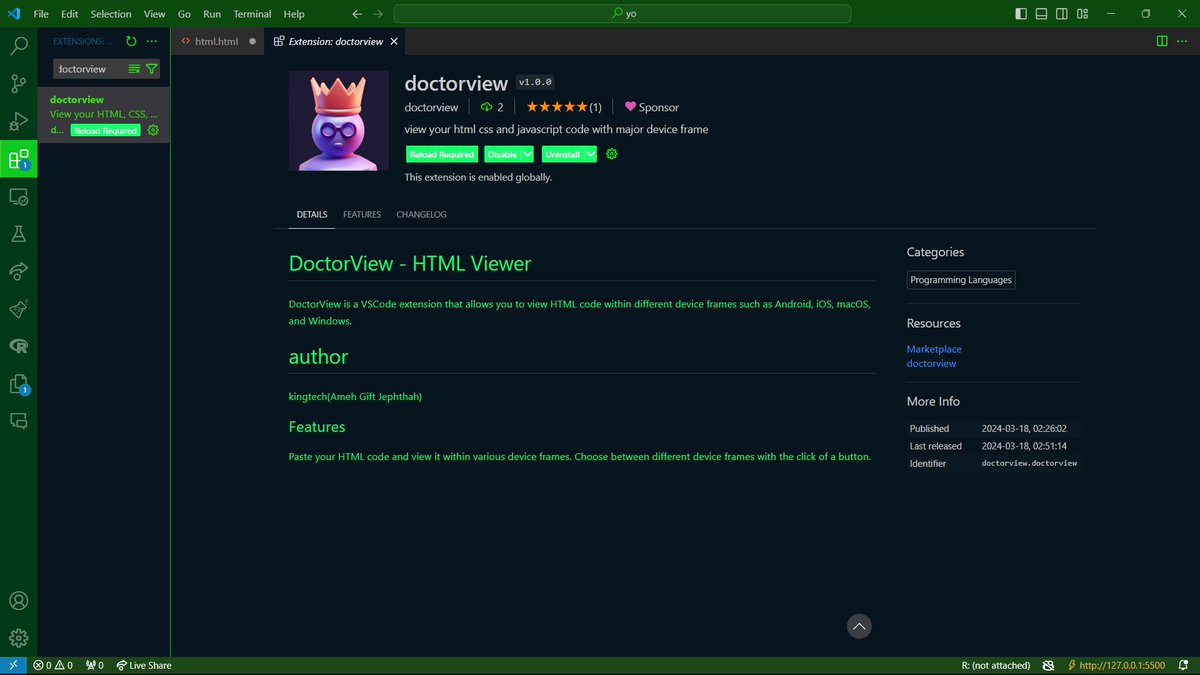Screen dimensions: 1200x675
Task: Switch to the CHANGELOG tab
Action: (x=421, y=214)
